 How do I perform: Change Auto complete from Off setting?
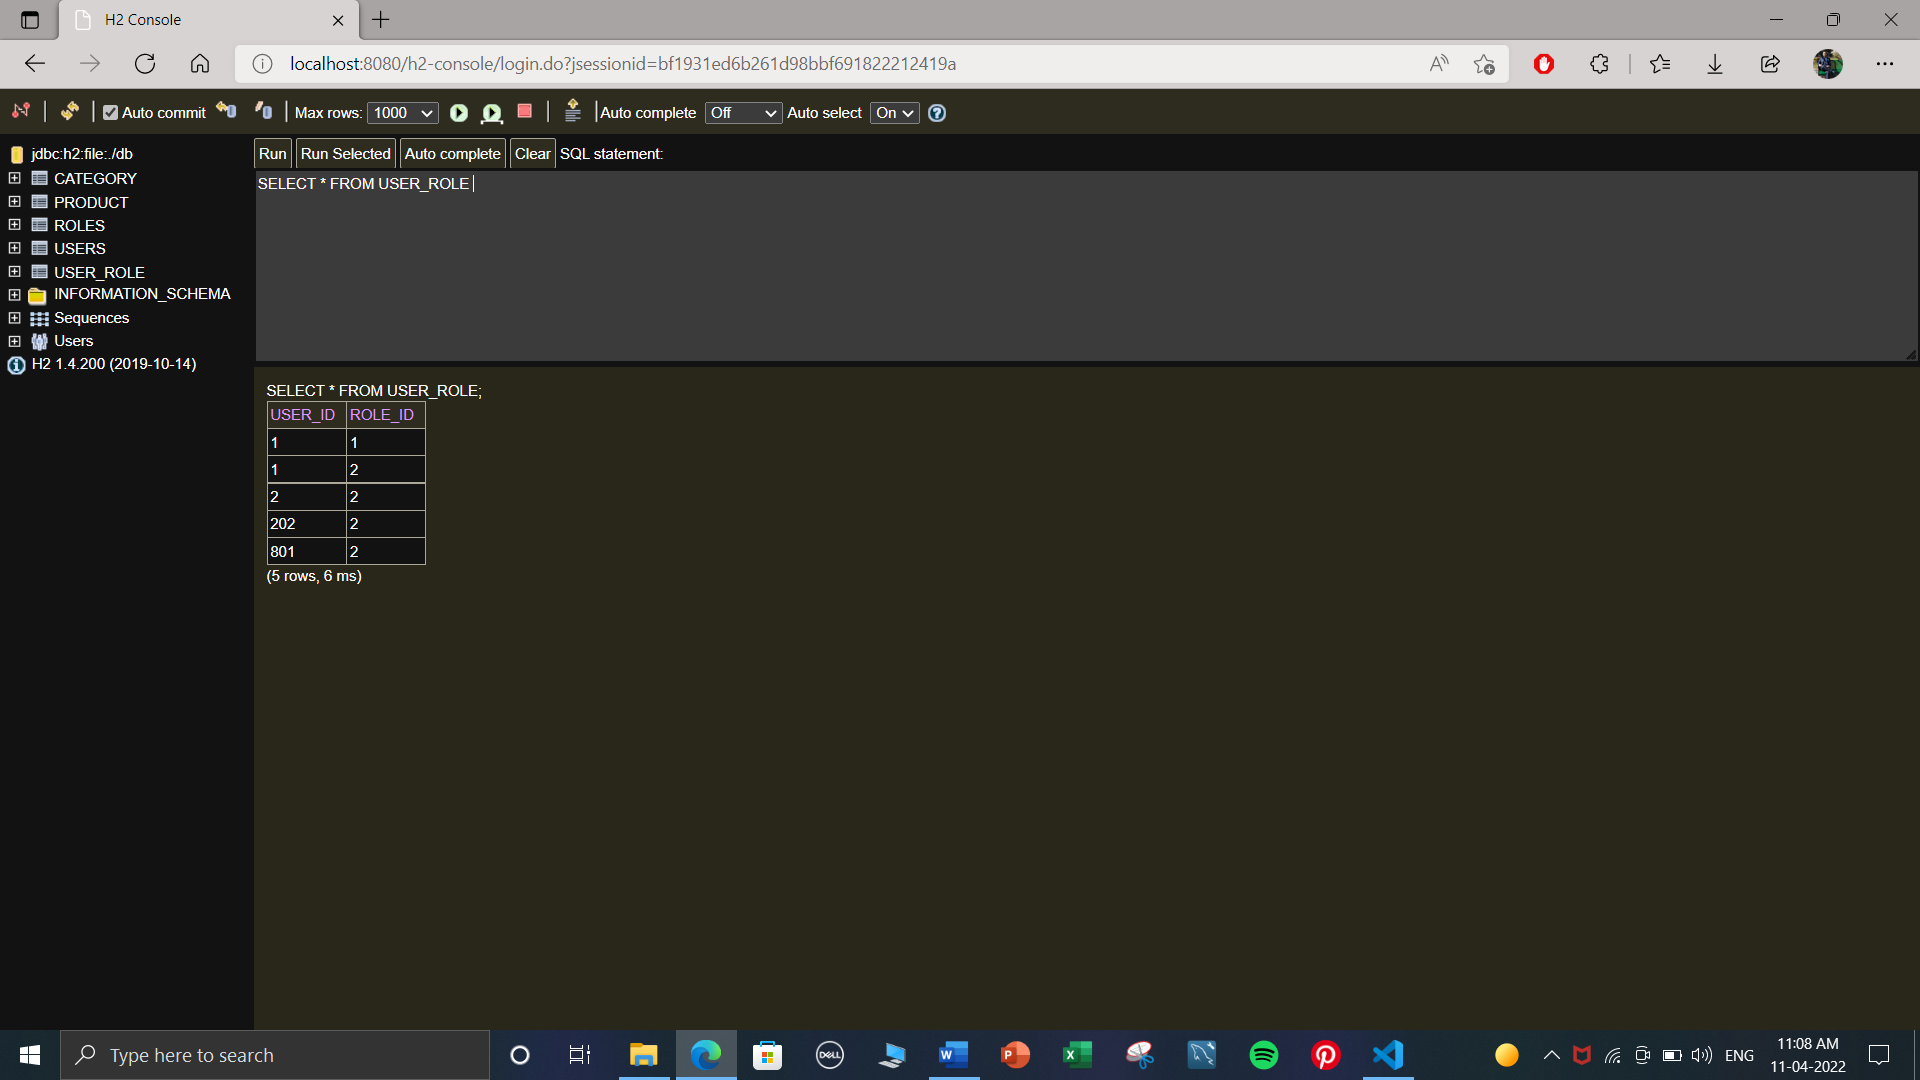click(742, 113)
